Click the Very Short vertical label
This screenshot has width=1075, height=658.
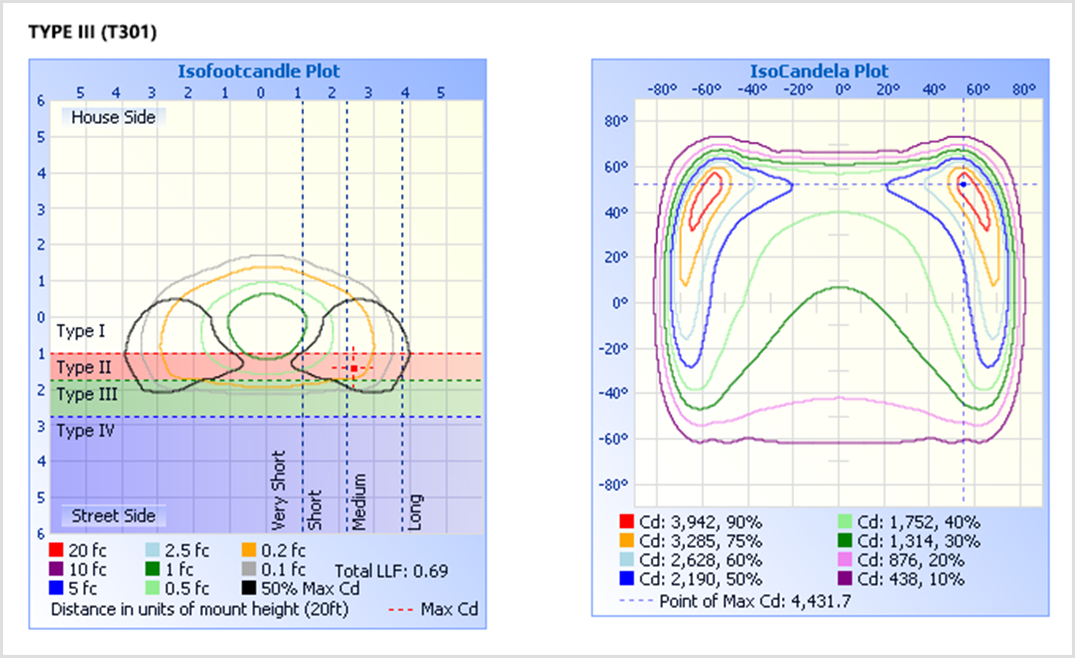click(x=279, y=490)
